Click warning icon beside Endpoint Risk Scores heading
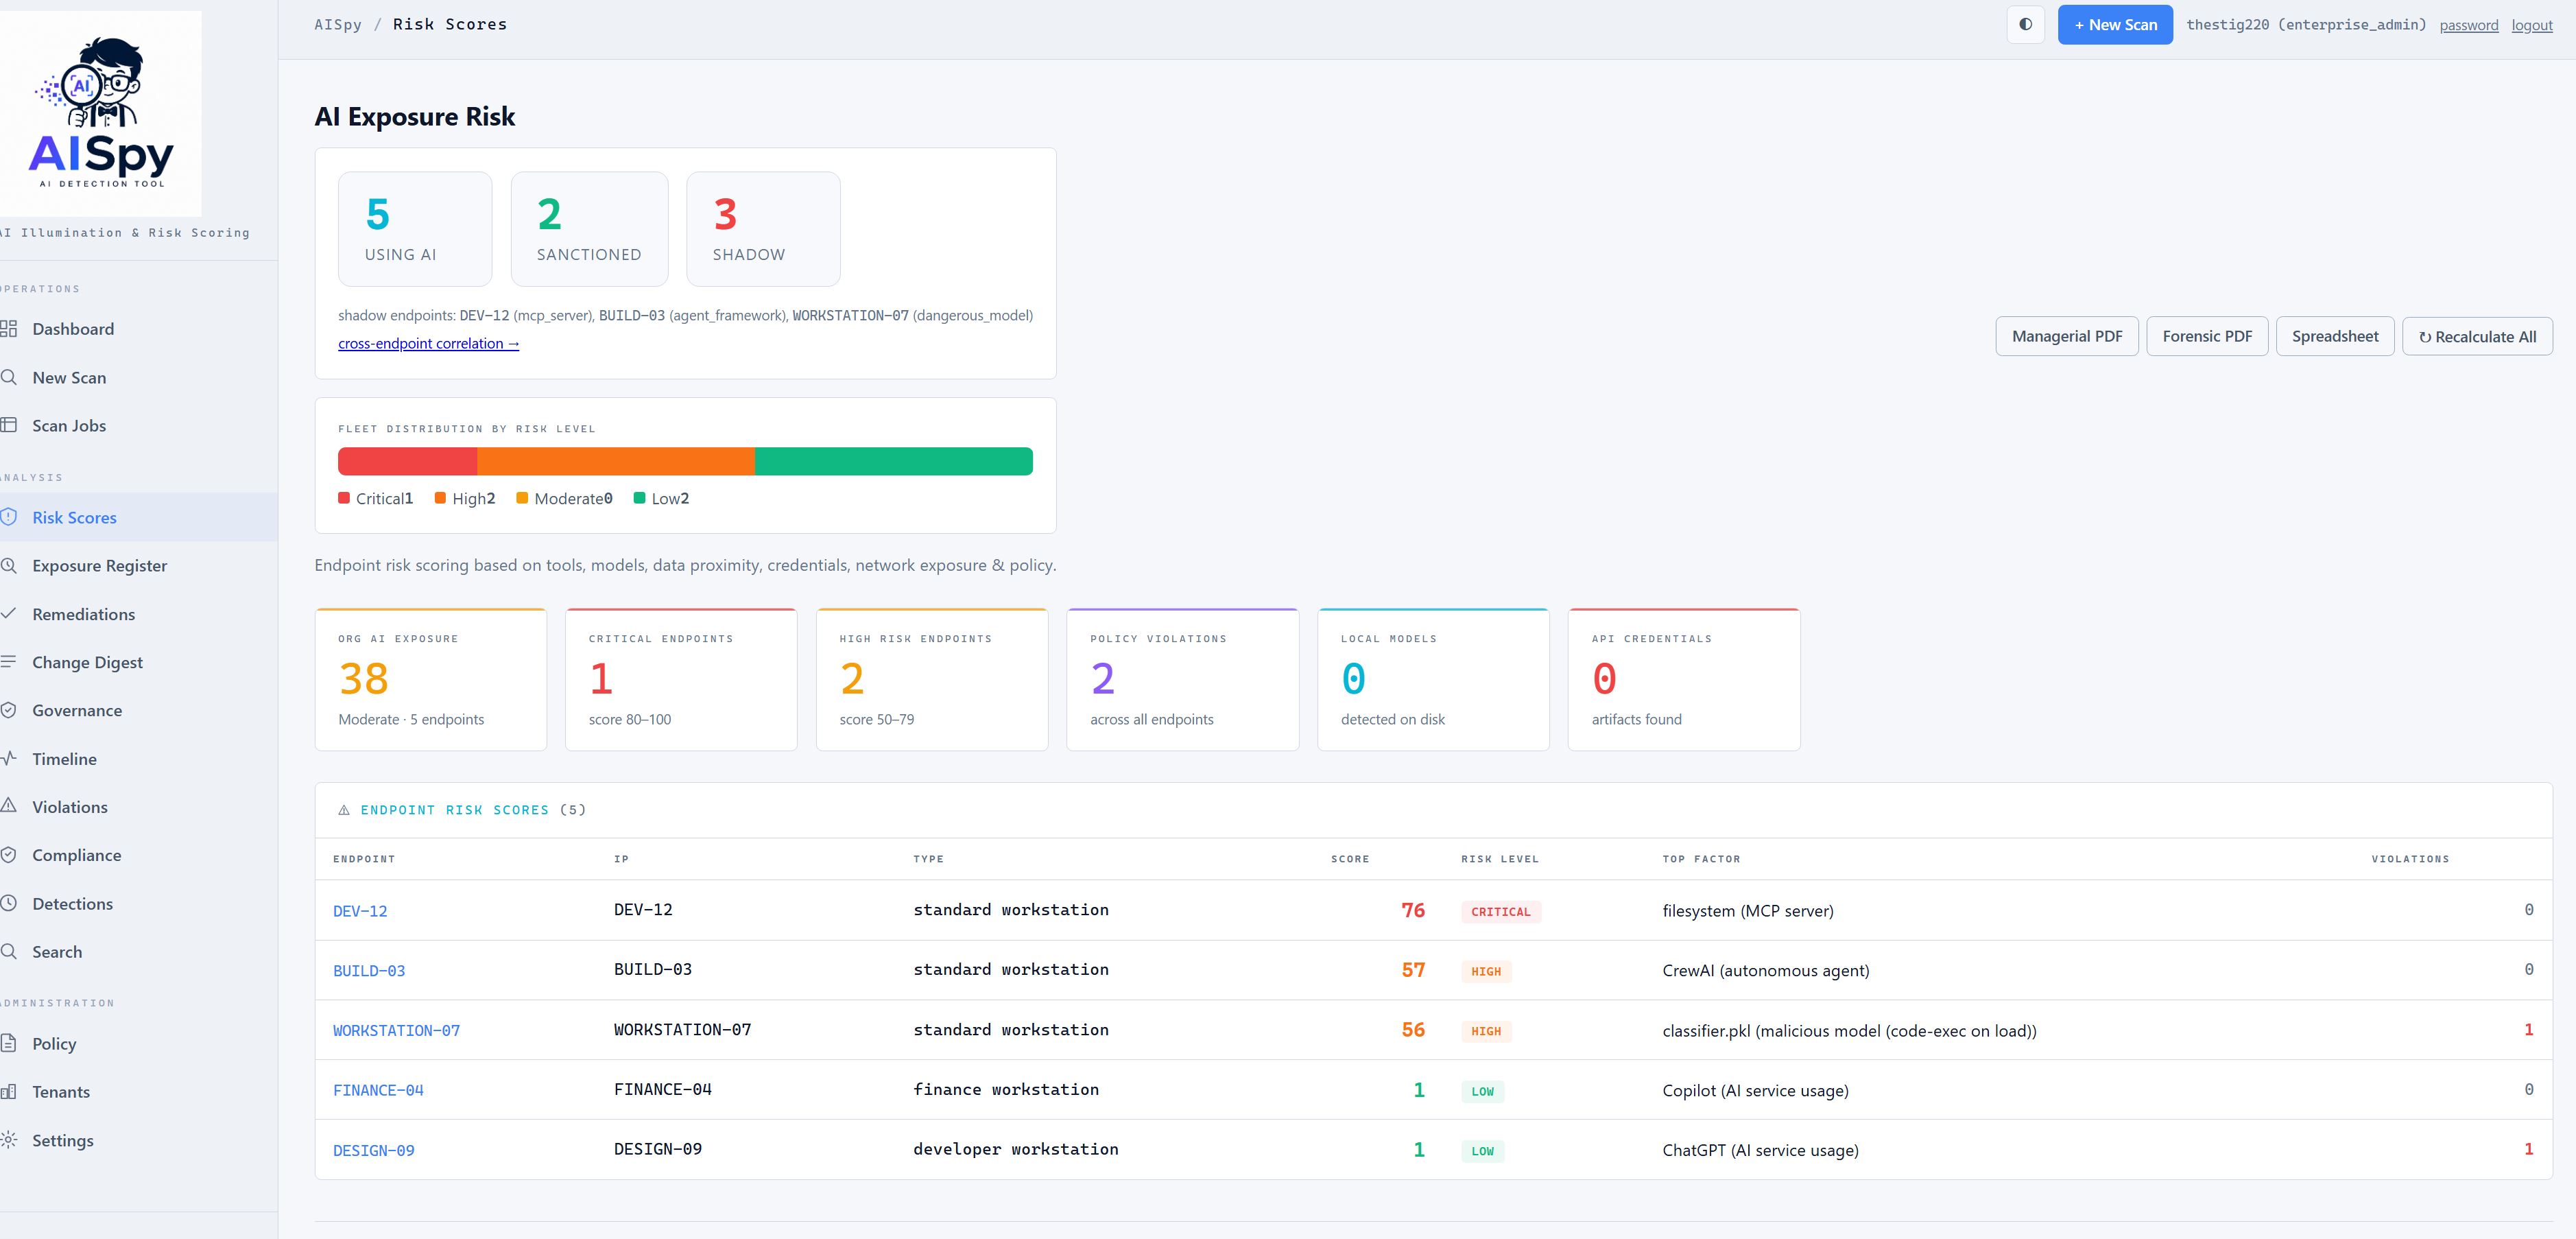2576x1239 pixels. click(344, 810)
